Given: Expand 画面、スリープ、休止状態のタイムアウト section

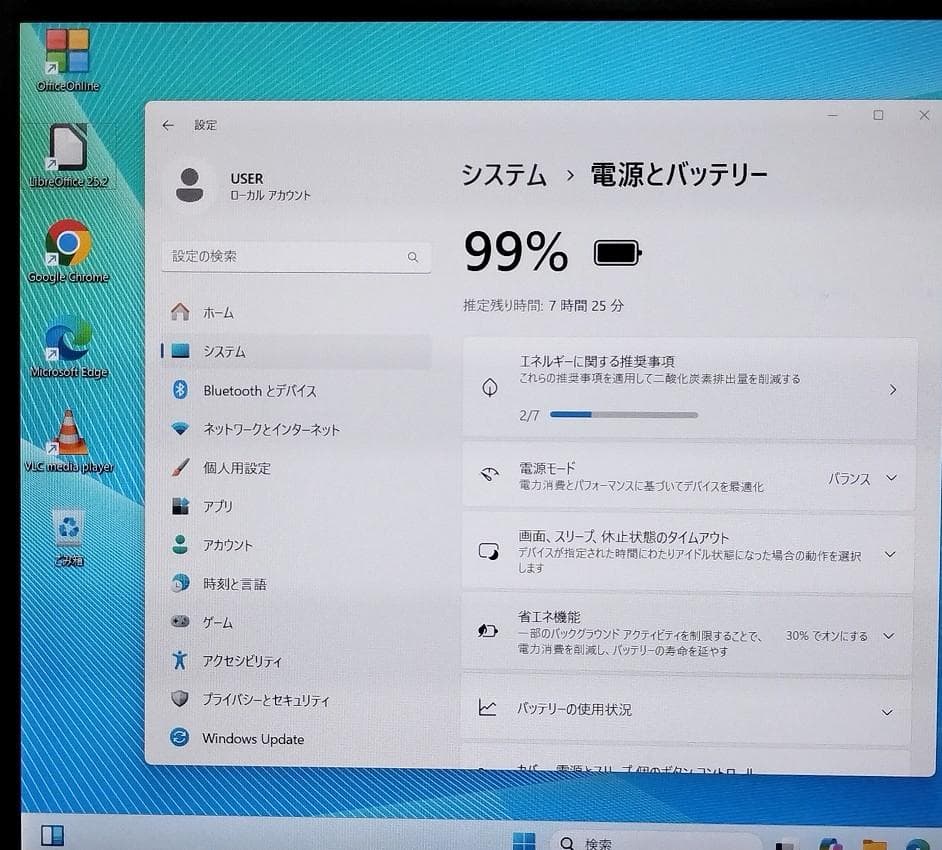Looking at the screenshot, I should (886, 554).
